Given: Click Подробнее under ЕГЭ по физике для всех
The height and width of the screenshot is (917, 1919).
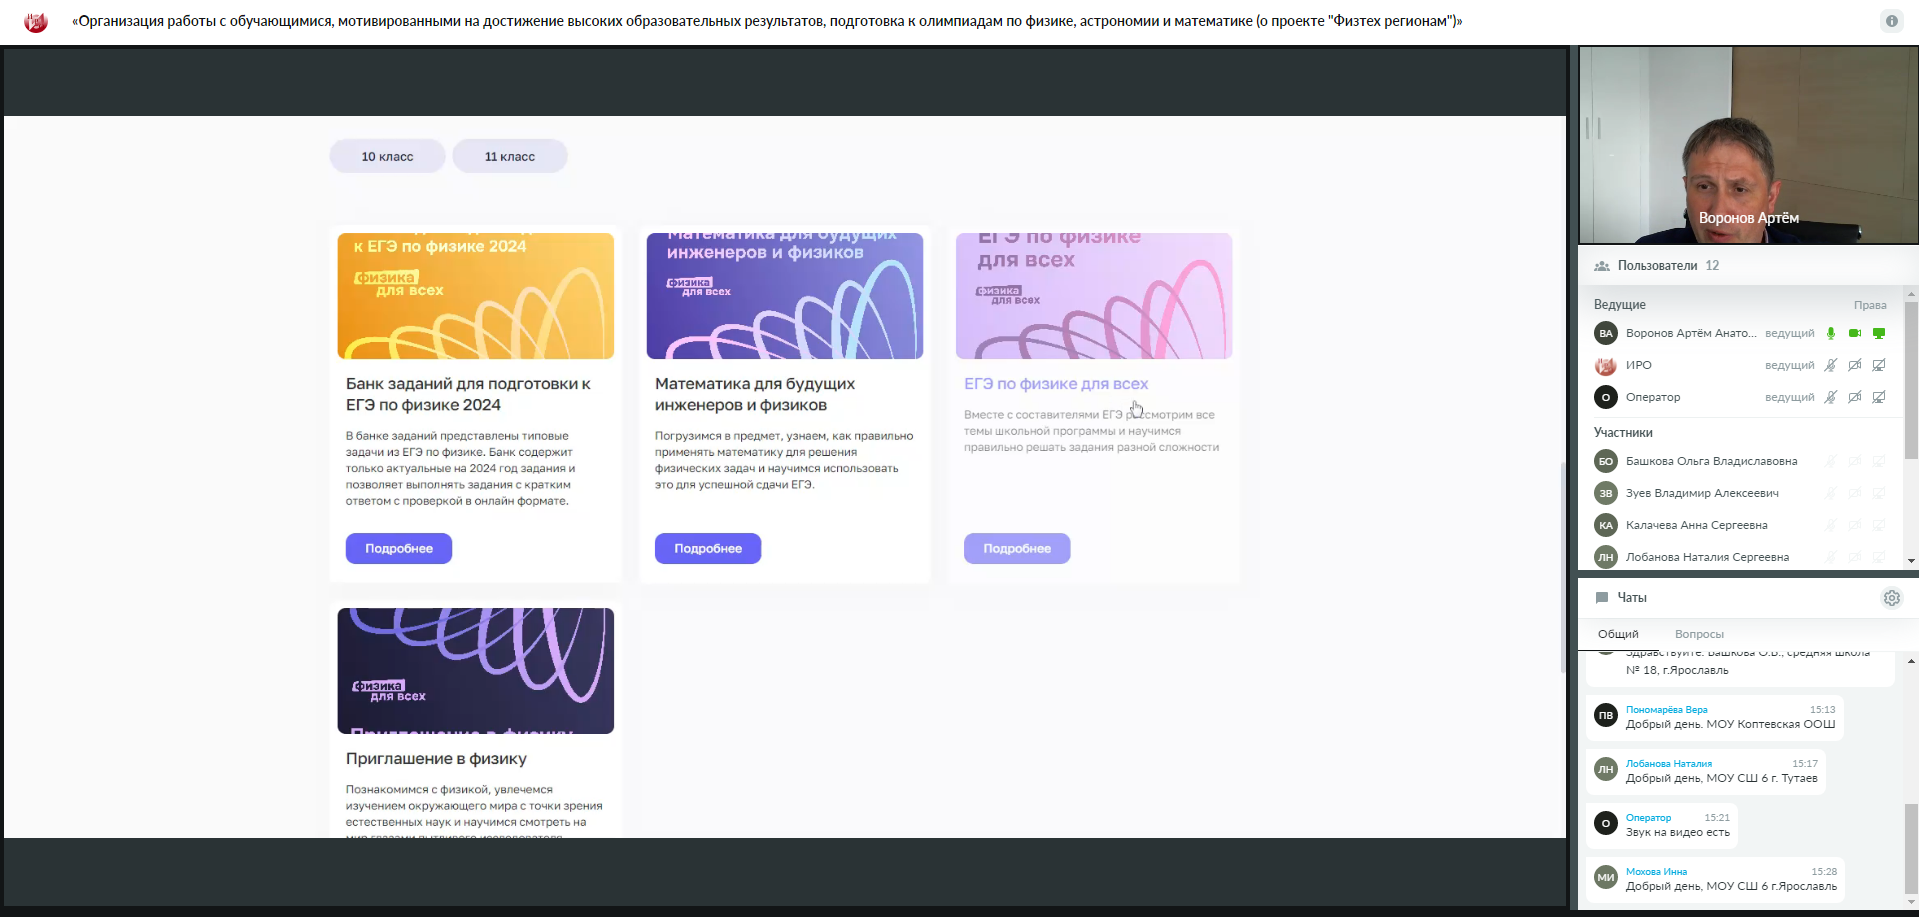Looking at the screenshot, I should pos(1017,548).
